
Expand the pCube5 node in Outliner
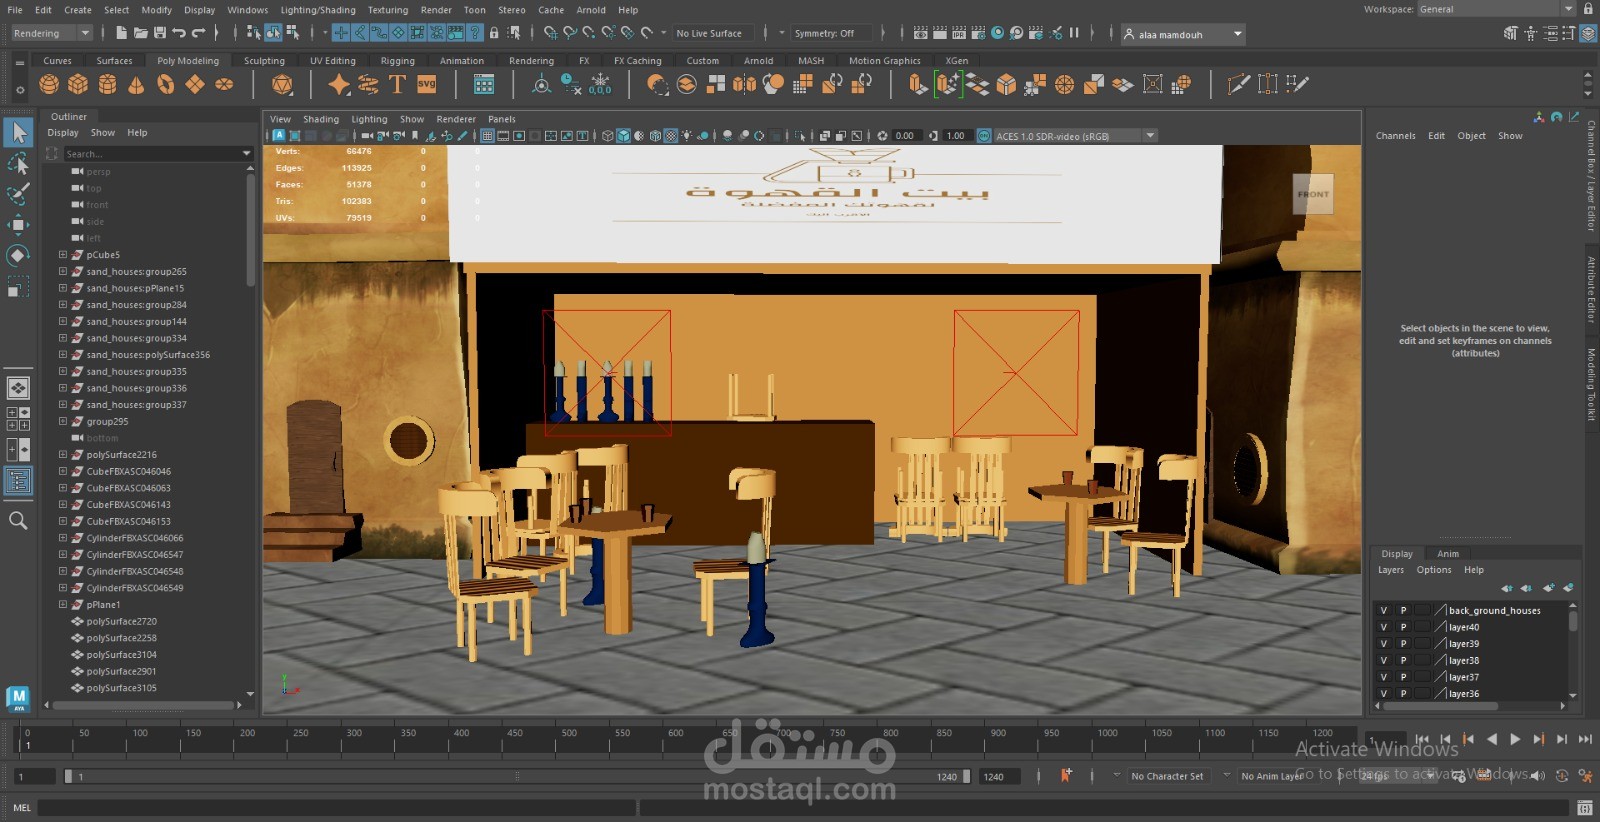click(63, 255)
